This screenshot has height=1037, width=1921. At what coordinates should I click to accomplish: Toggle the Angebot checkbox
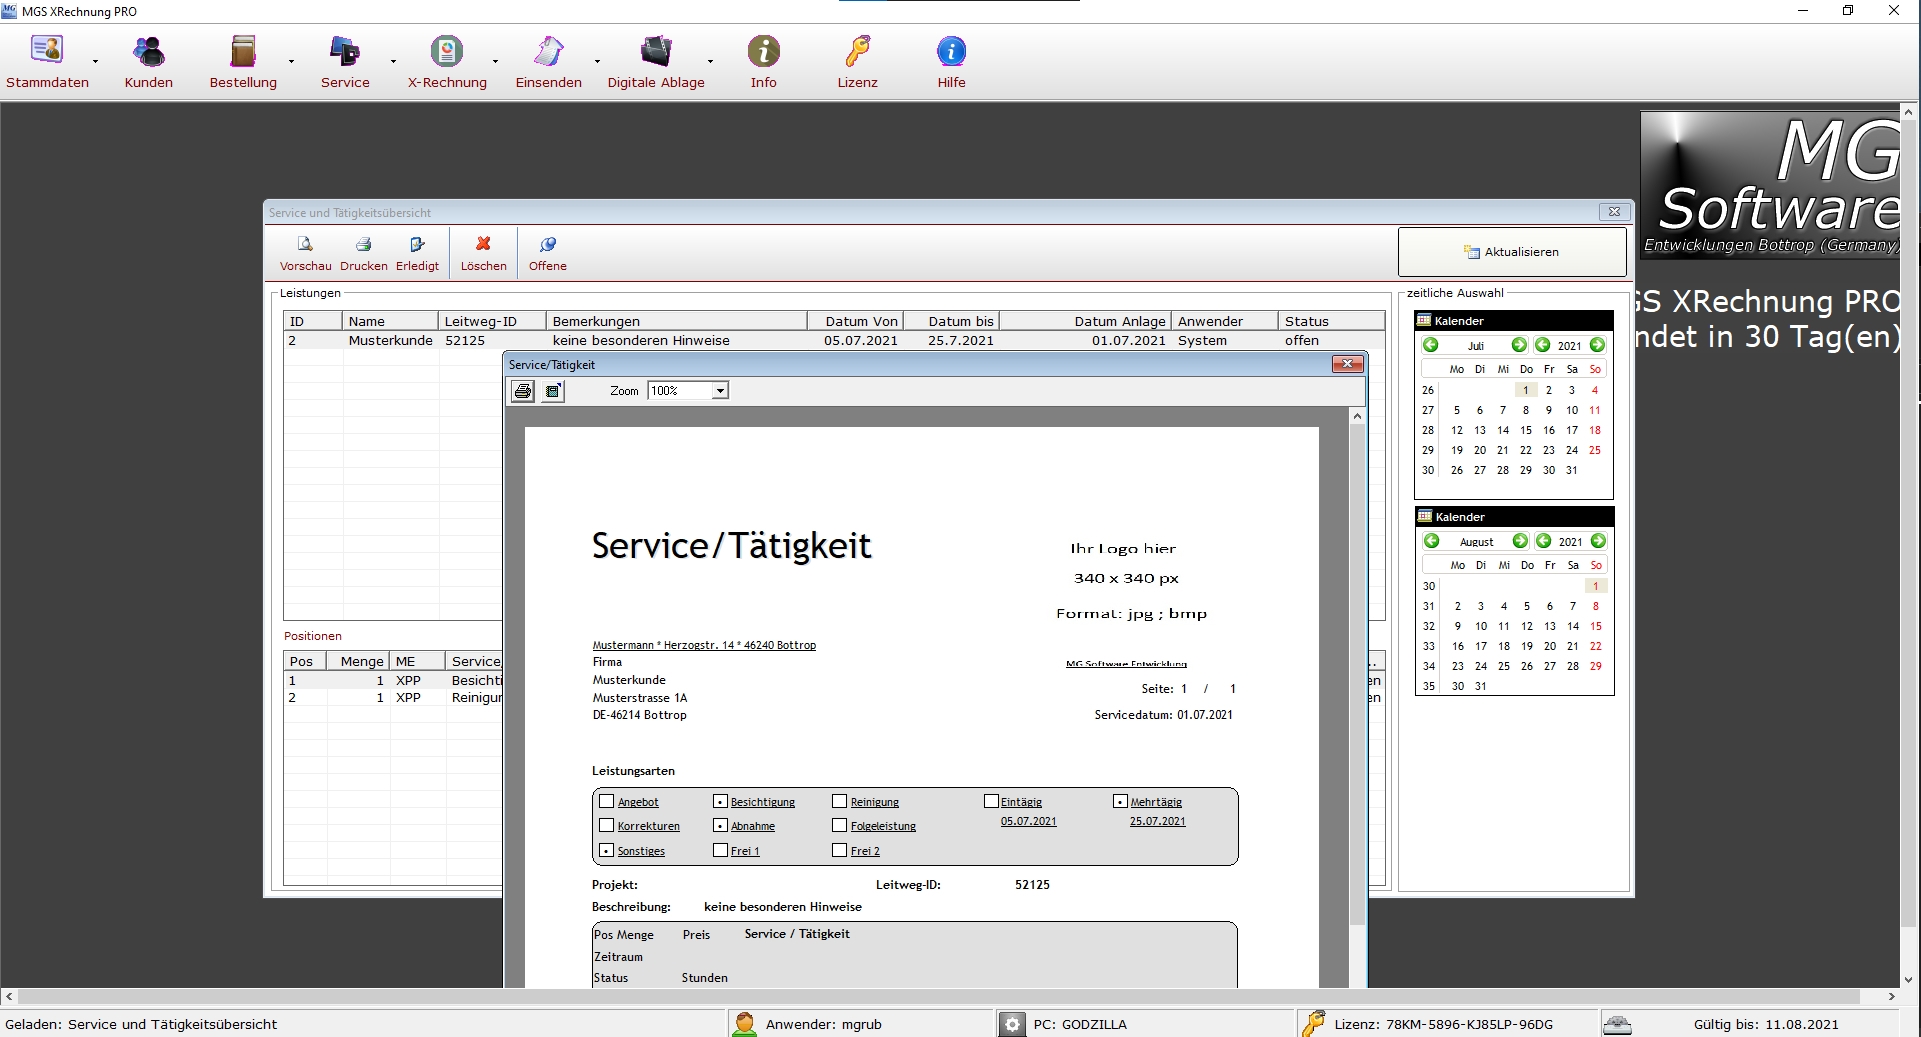[x=606, y=801]
